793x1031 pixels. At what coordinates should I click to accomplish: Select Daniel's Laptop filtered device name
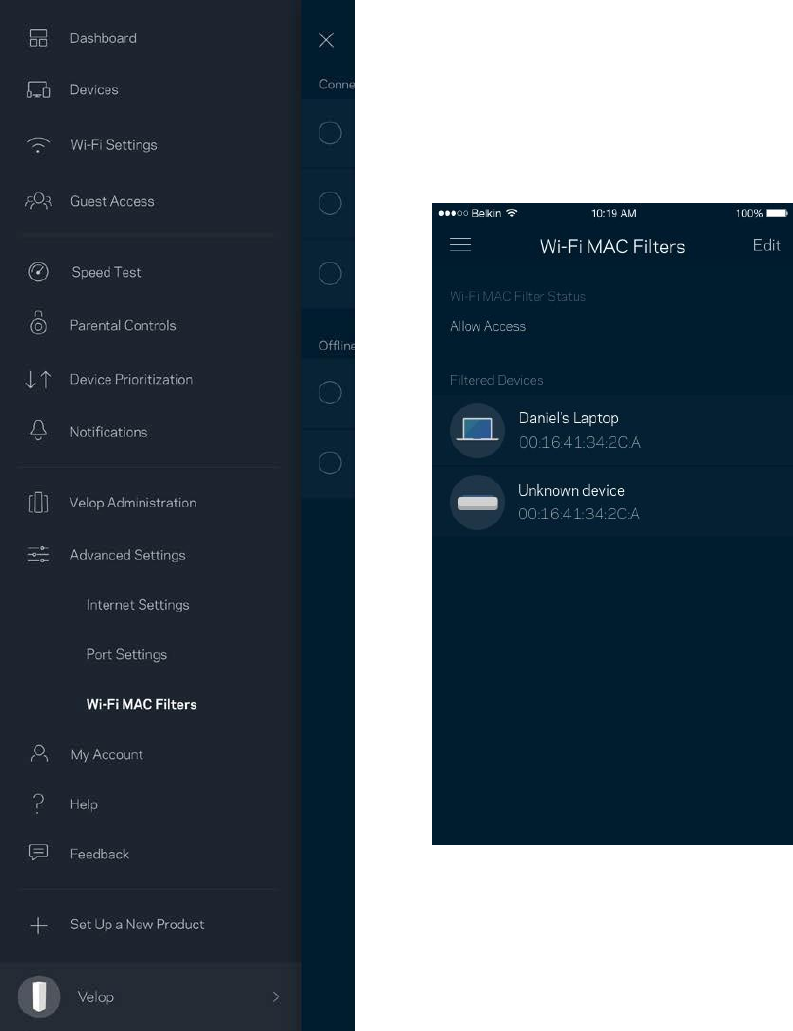pos(568,418)
